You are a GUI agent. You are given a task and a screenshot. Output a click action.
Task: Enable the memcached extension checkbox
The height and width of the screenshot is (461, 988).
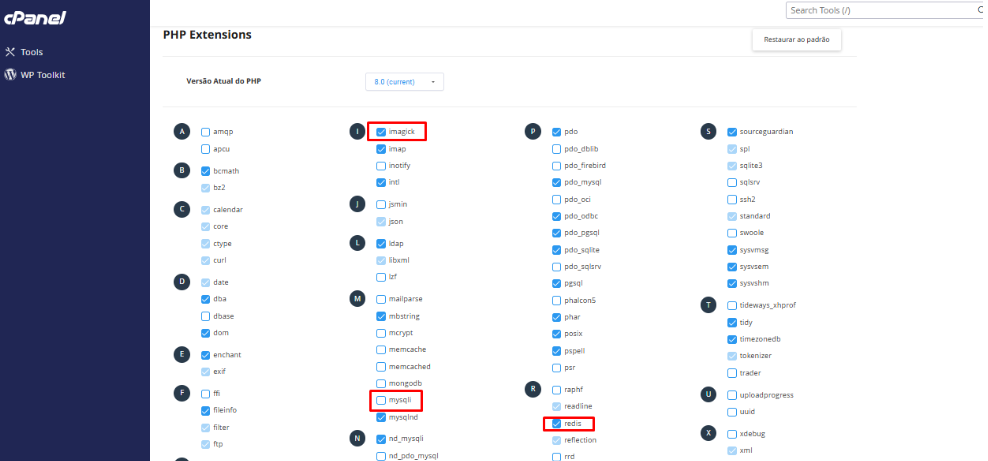click(381, 367)
